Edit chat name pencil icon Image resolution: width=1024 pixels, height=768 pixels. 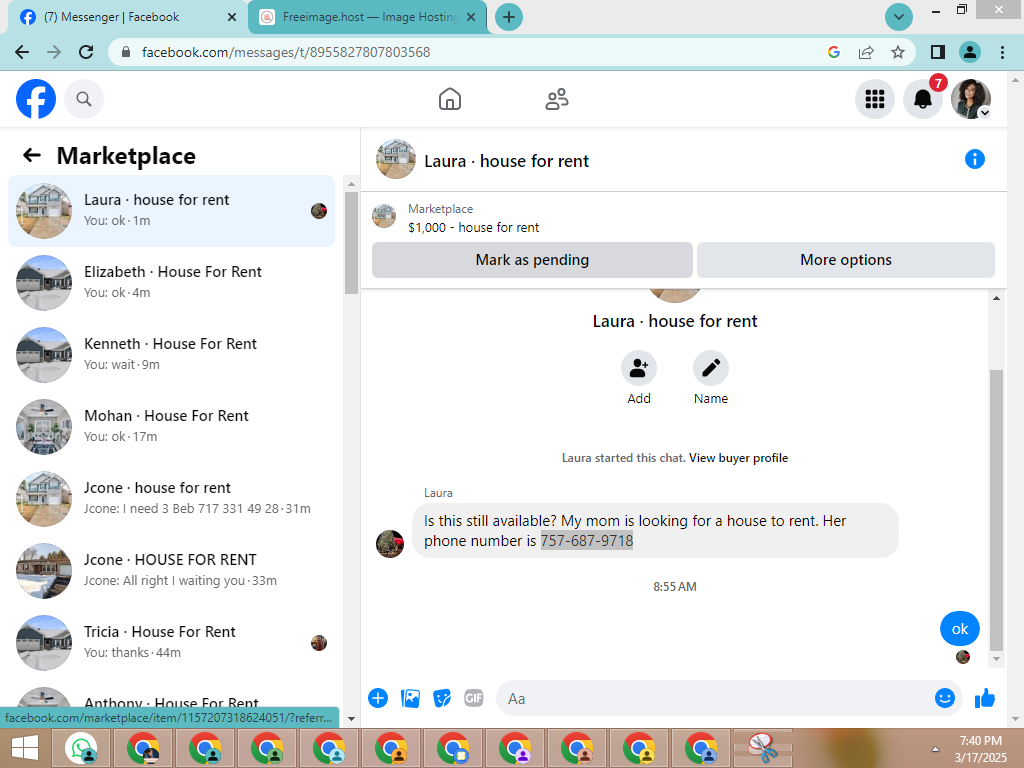[711, 369]
